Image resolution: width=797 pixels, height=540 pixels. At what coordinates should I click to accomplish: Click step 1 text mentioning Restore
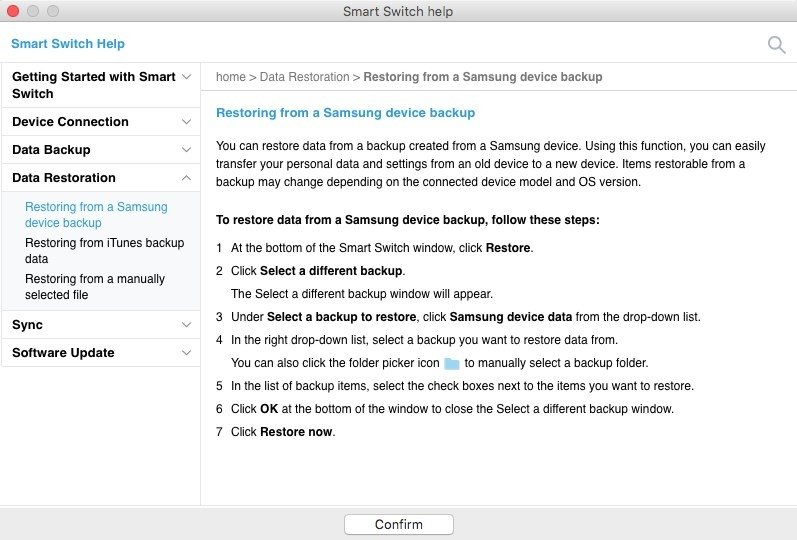(x=382, y=248)
